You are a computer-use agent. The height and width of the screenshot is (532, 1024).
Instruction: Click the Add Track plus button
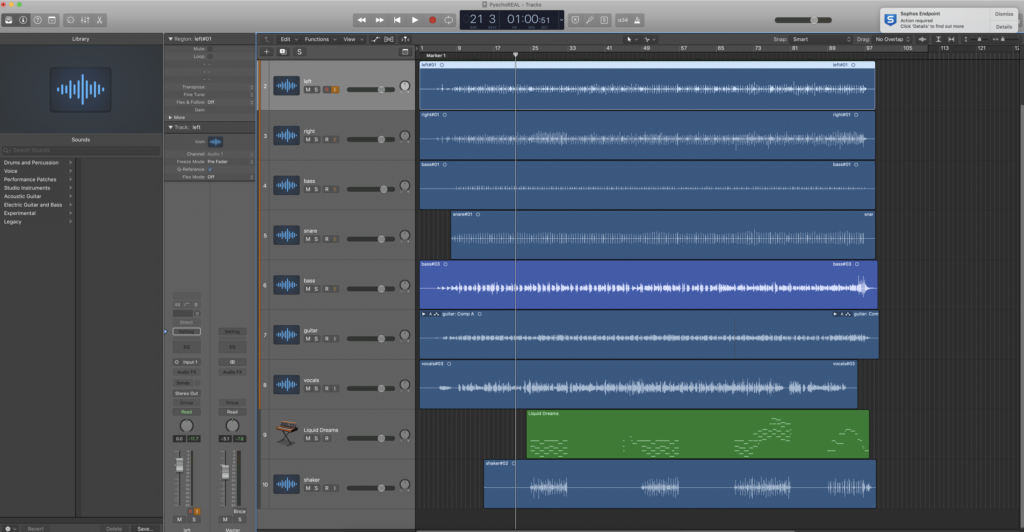tap(266, 52)
